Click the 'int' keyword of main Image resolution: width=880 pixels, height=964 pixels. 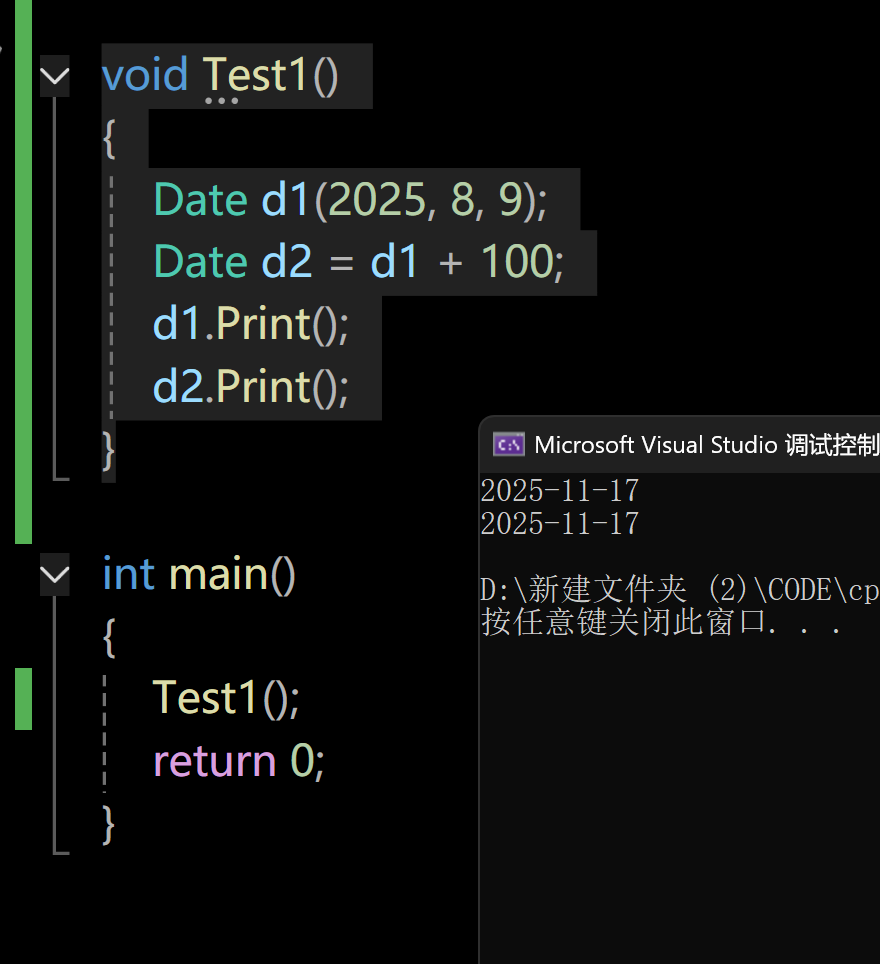[129, 574]
